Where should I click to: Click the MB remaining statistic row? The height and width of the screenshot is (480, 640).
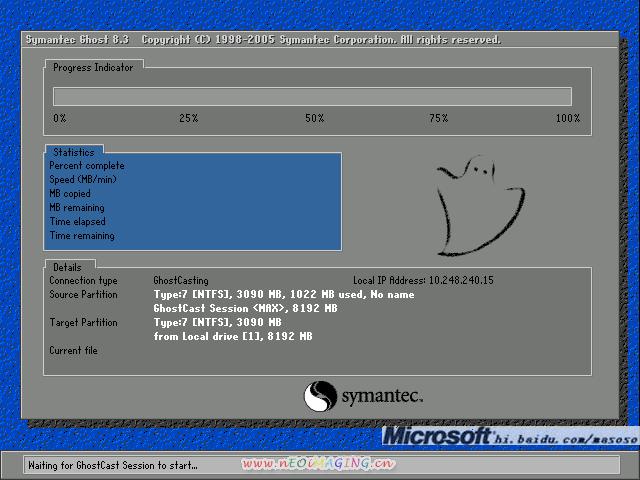click(x=77, y=208)
